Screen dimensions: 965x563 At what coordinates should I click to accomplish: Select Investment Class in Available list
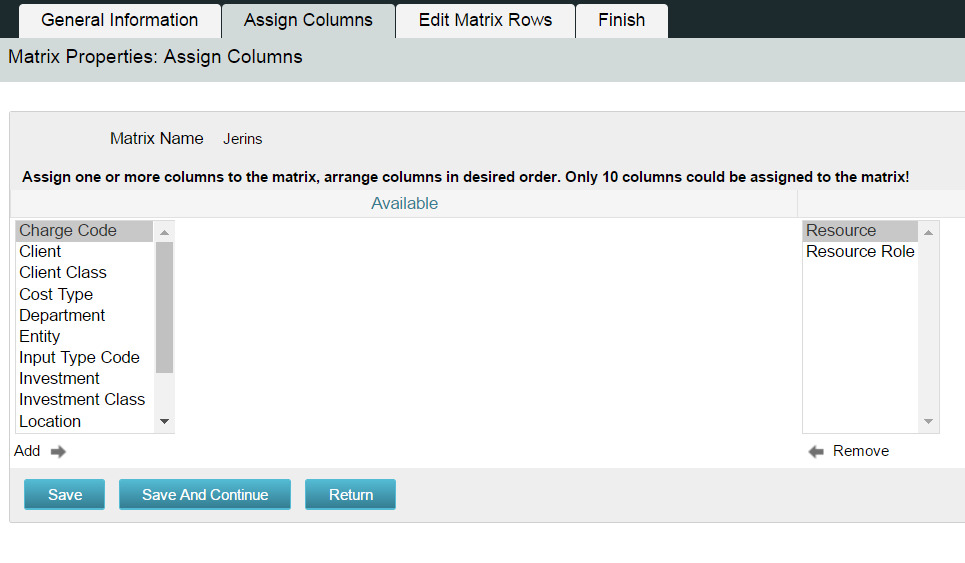click(82, 399)
